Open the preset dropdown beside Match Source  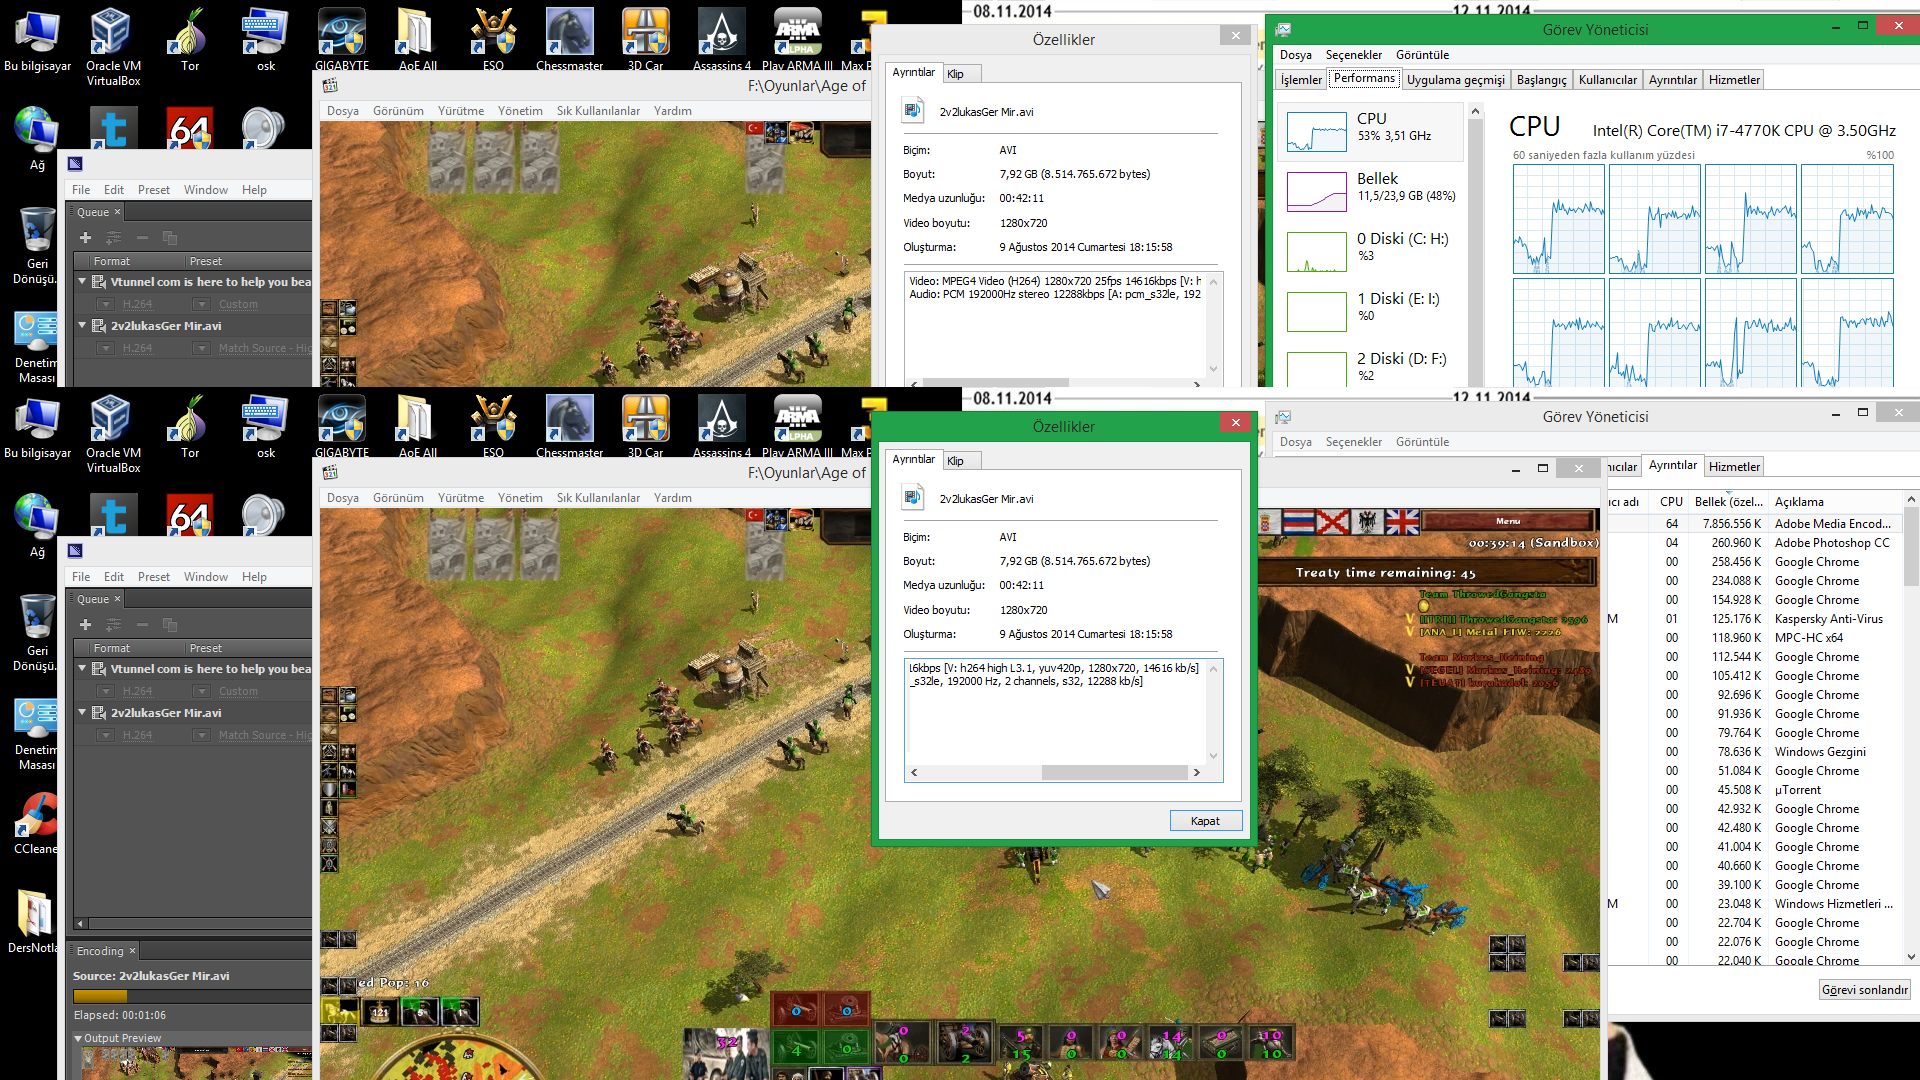click(201, 735)
